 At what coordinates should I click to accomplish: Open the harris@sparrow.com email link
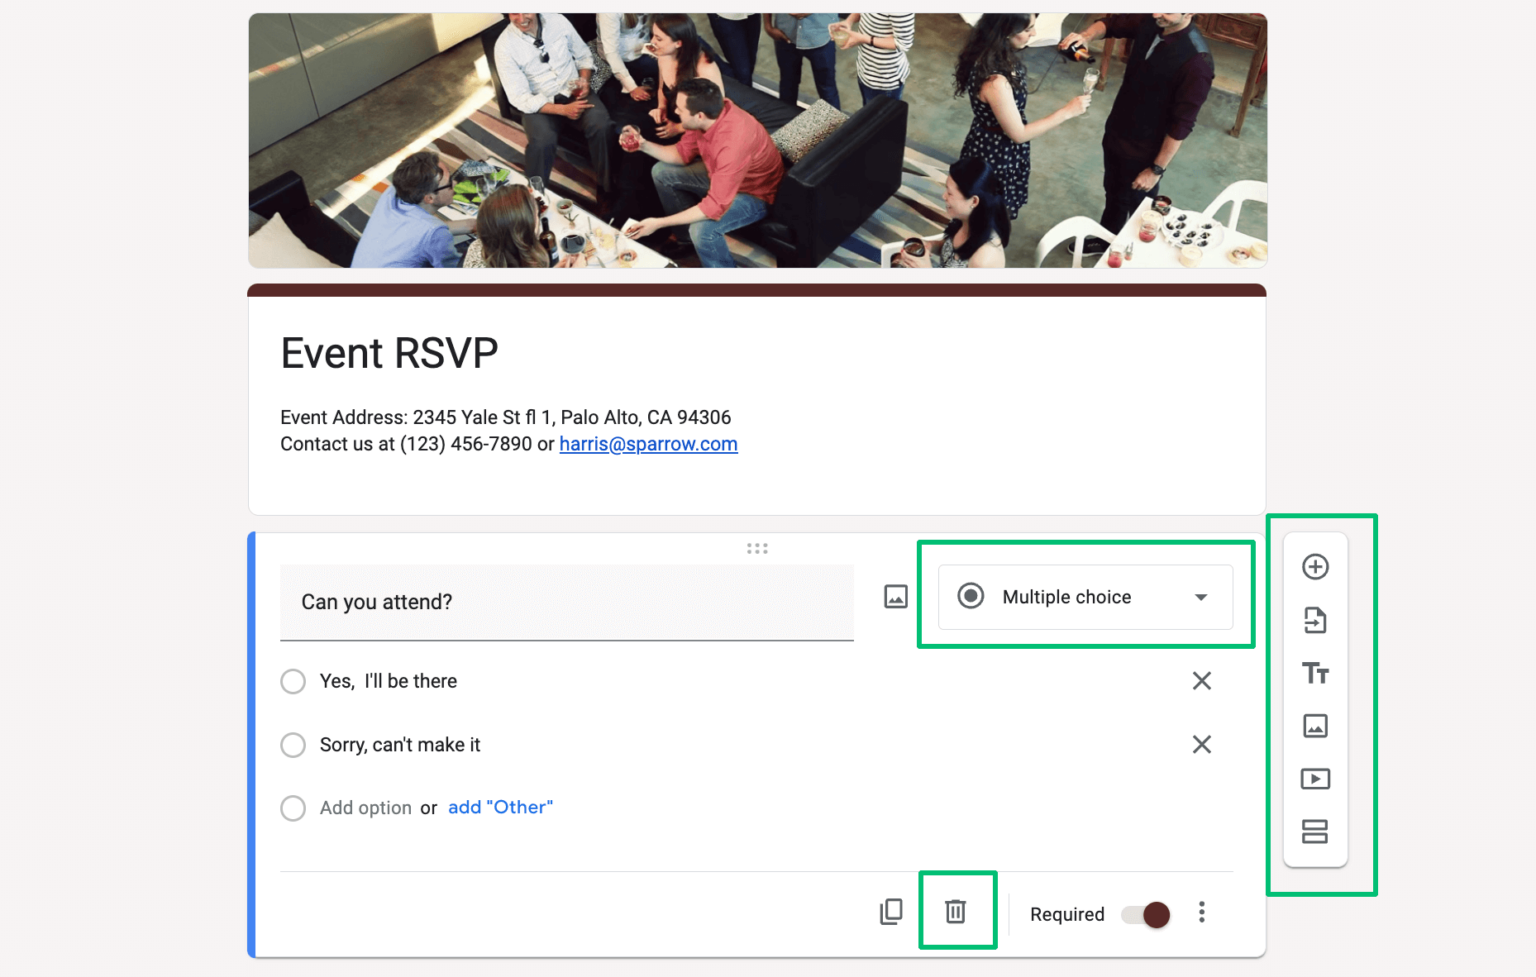[x=648, y=444]
